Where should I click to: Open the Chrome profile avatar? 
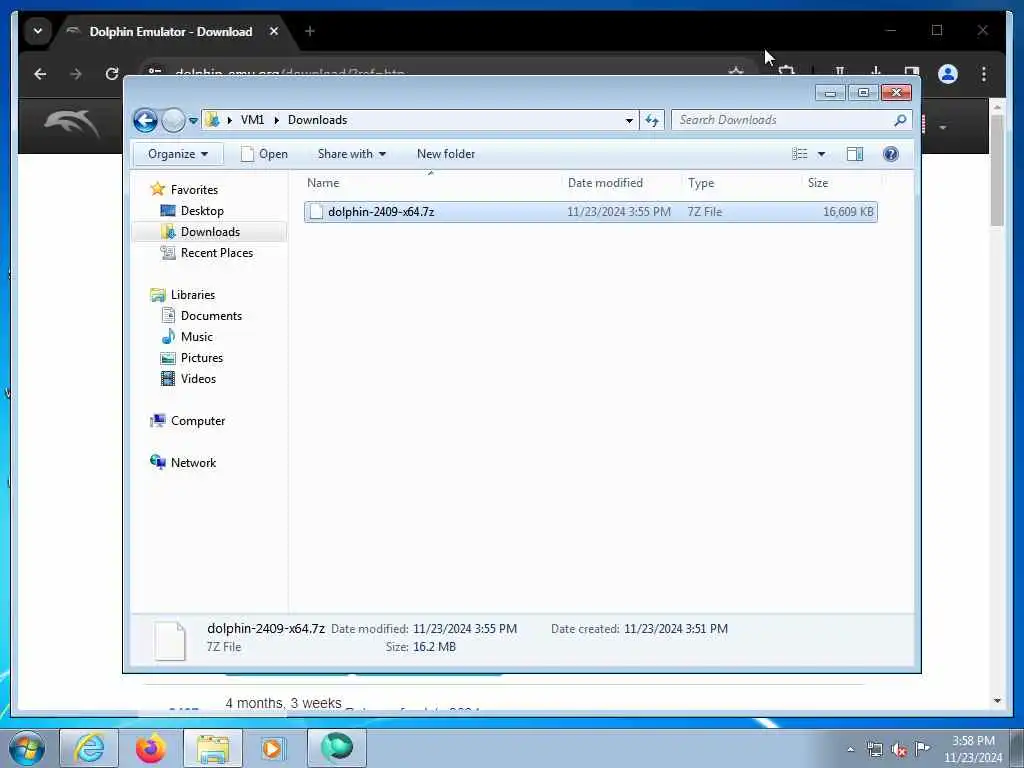point(948,74)
